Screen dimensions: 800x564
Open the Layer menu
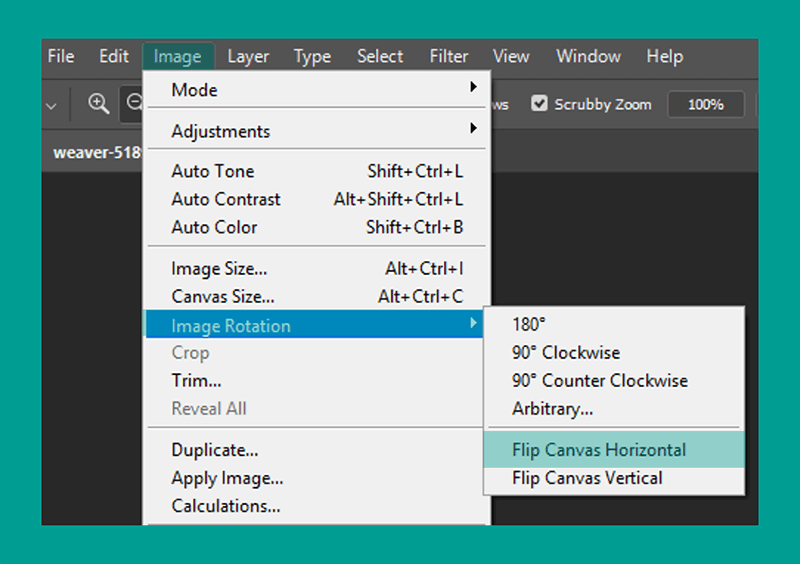pyautogui.click(x=248, y=56)
